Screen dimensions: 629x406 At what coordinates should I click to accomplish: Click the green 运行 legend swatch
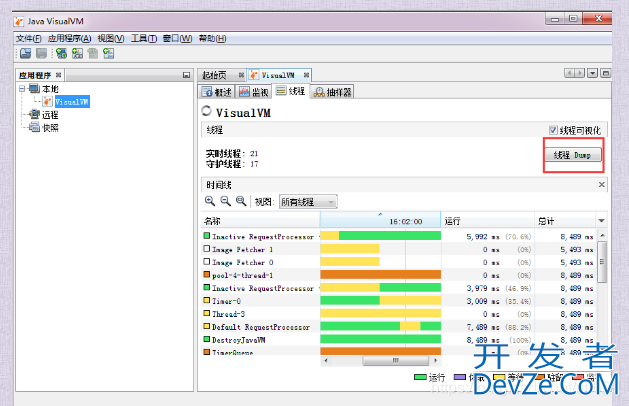click(420, 377)
